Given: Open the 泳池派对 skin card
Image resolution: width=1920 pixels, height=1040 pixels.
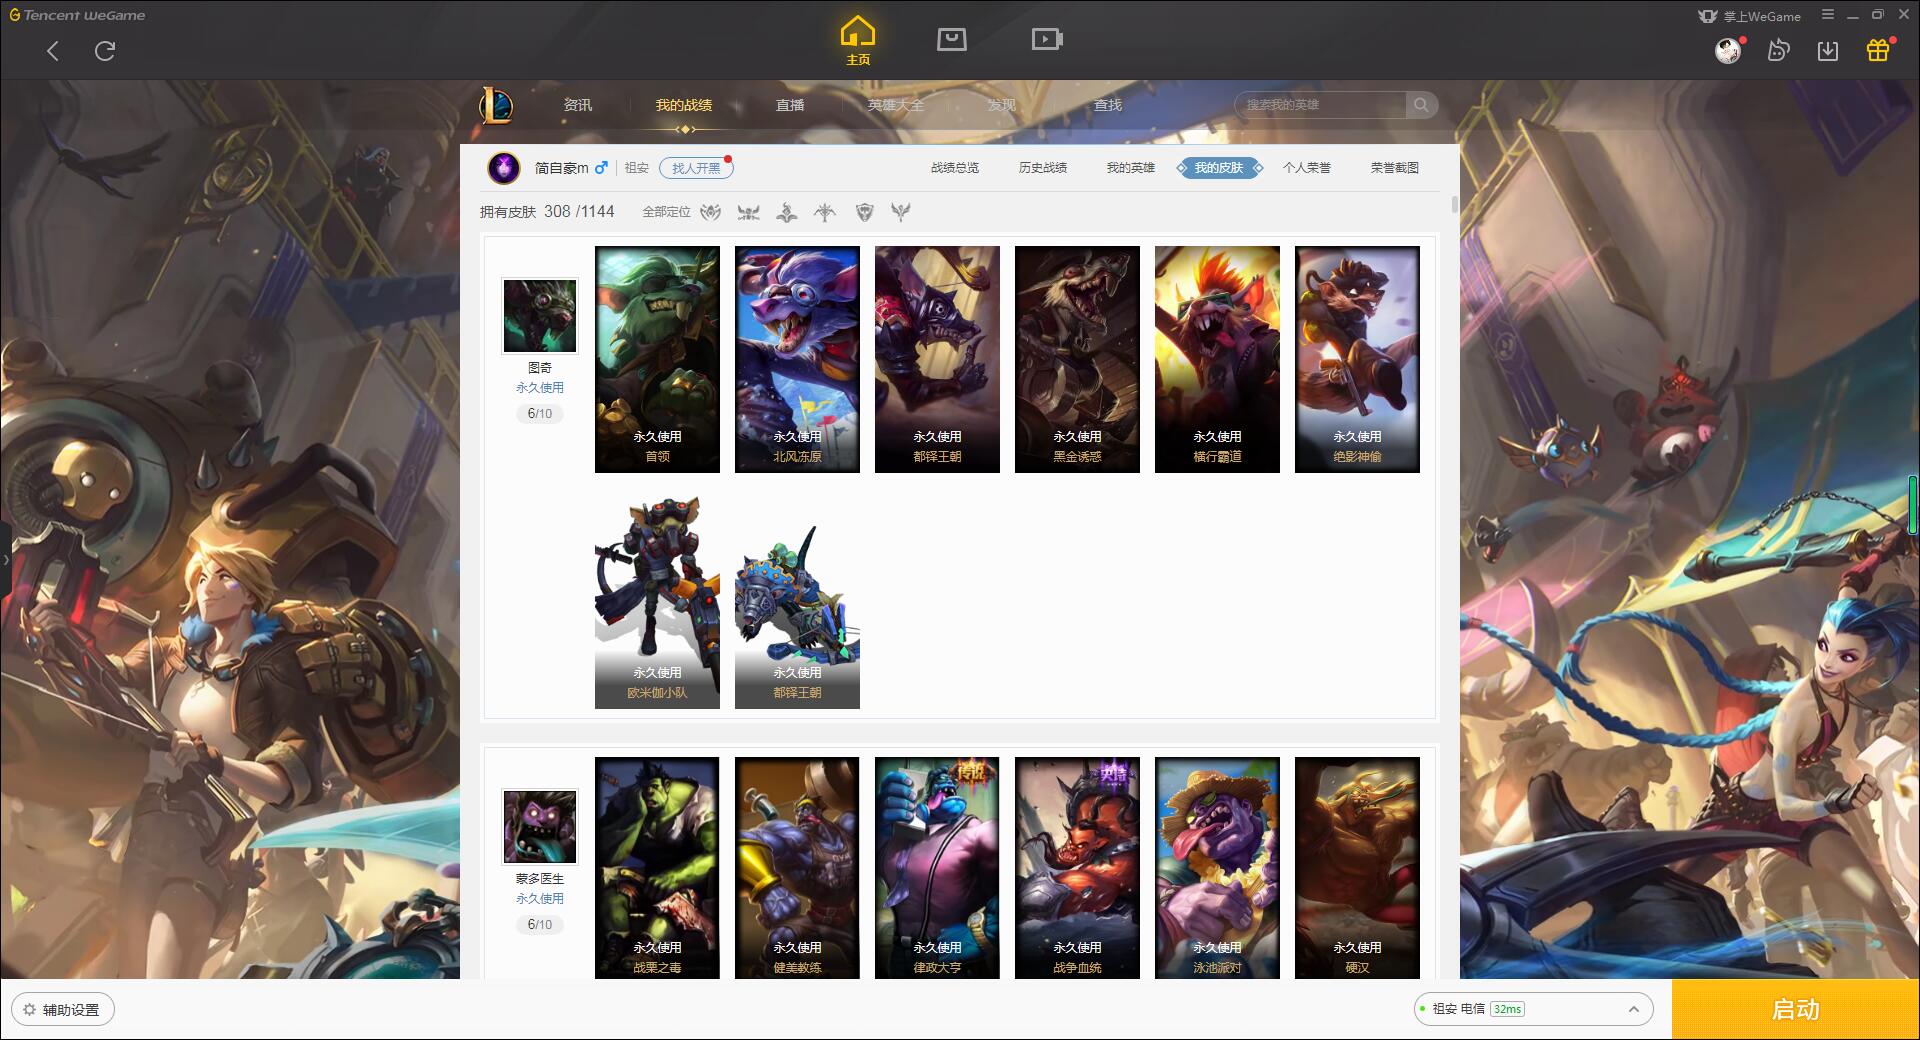Looking at the screenshot, I should [1217, 868].
